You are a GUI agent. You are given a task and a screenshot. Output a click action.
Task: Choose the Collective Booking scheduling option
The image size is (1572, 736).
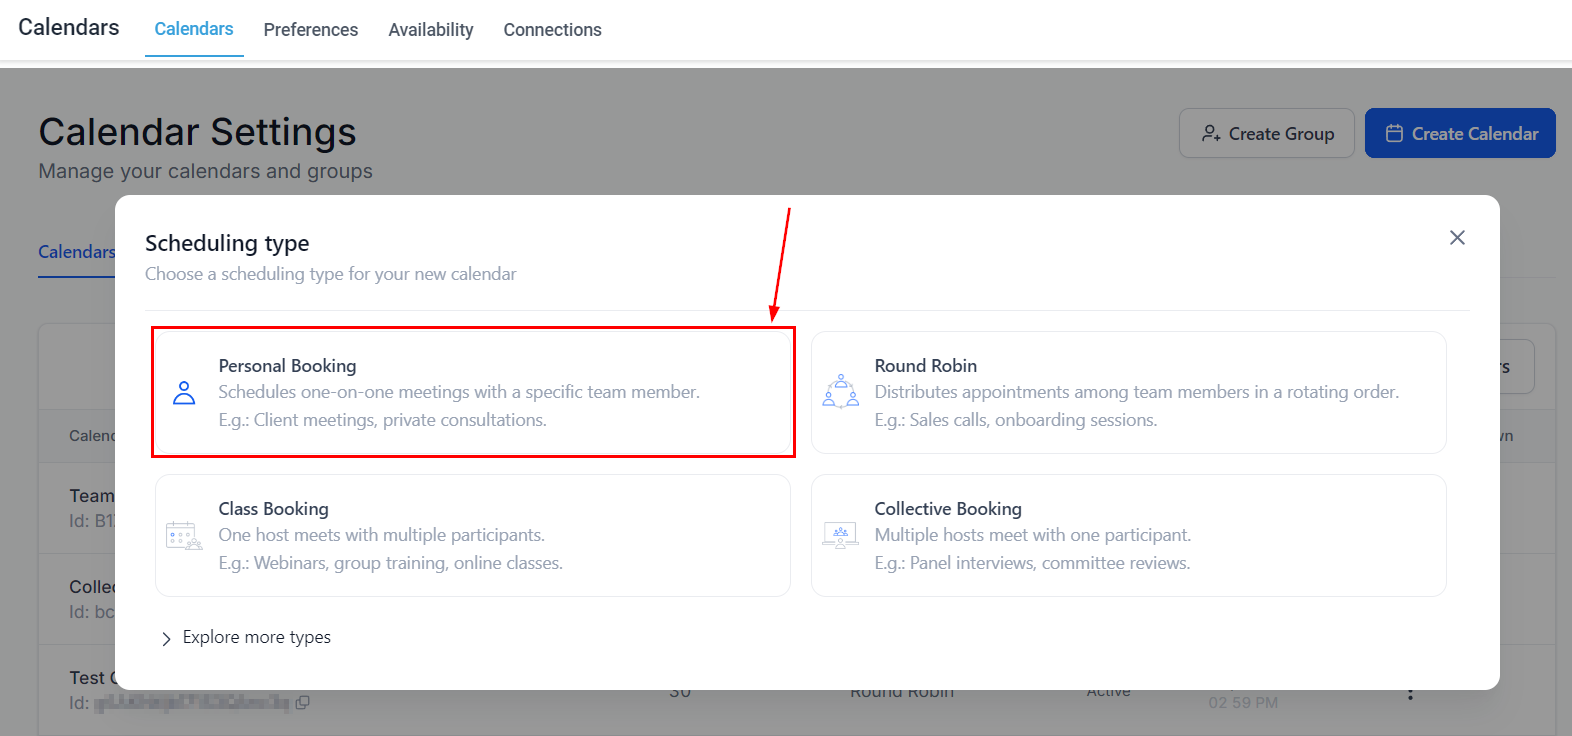(1128, 536)
